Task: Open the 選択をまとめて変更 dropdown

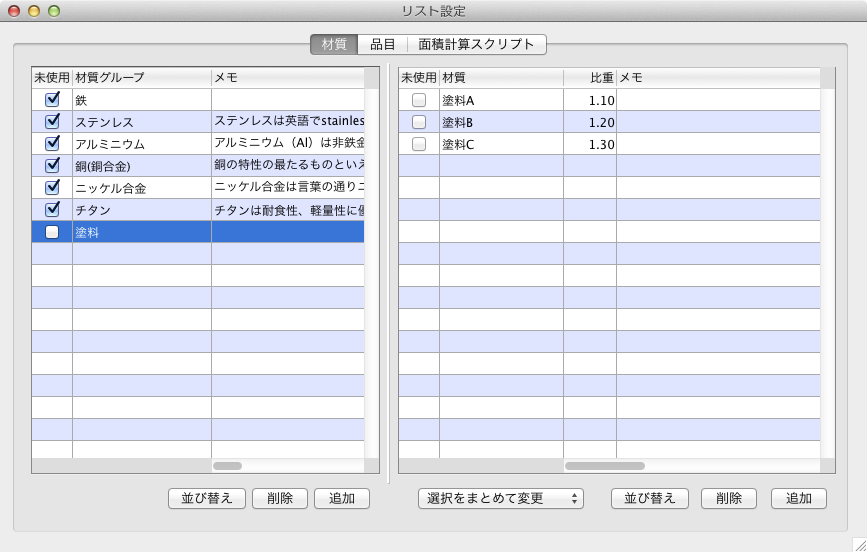Action: (x=500, y=498)
